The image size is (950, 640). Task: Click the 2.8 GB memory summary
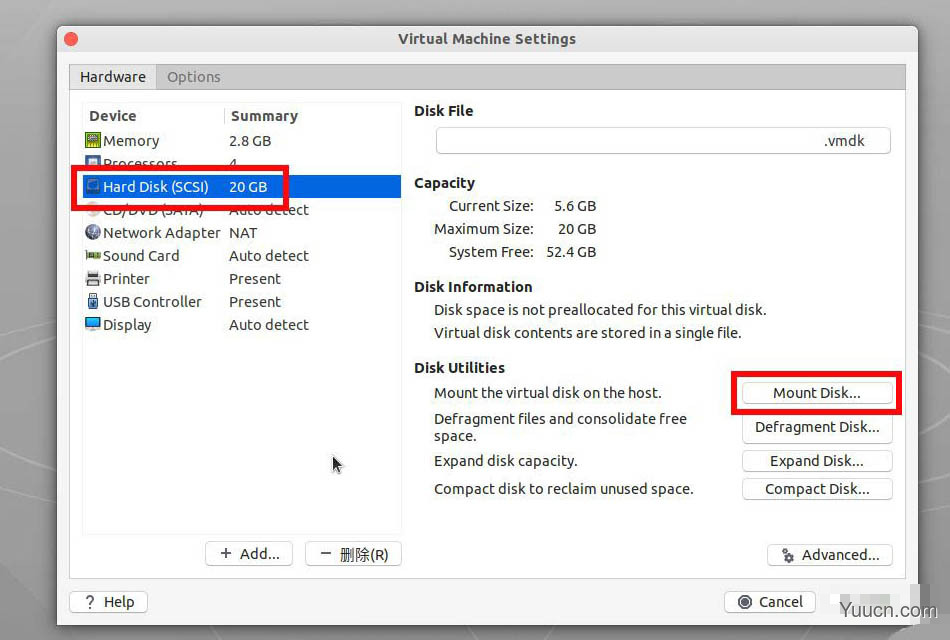tap(250, 141)
